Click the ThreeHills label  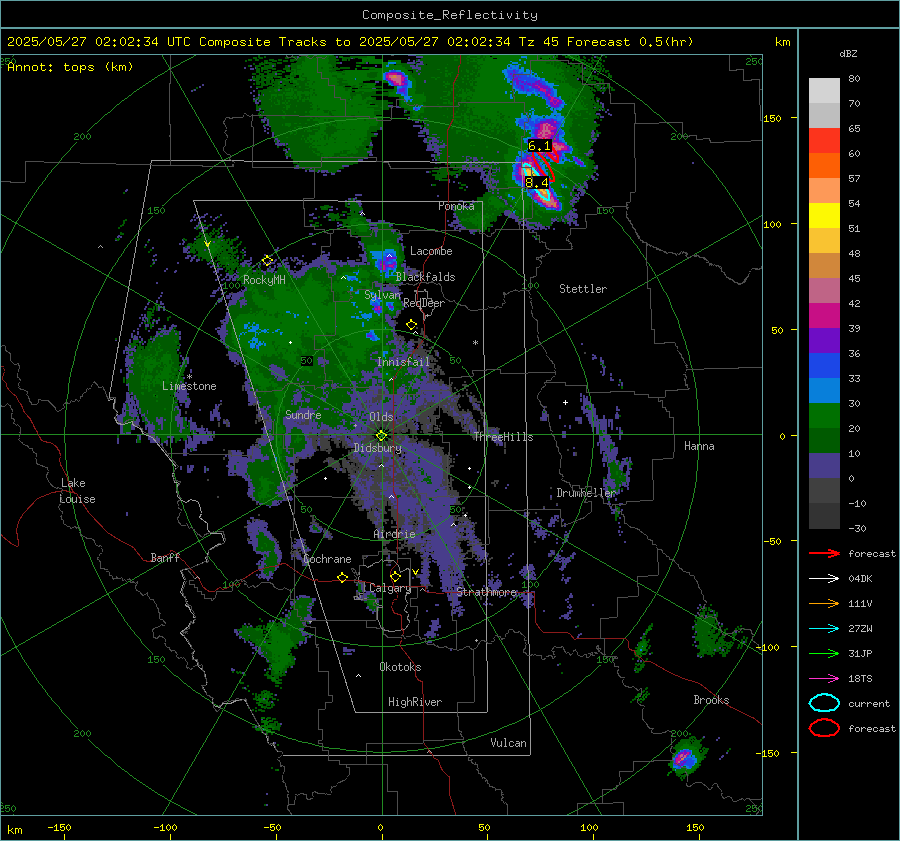pos(503,437)
